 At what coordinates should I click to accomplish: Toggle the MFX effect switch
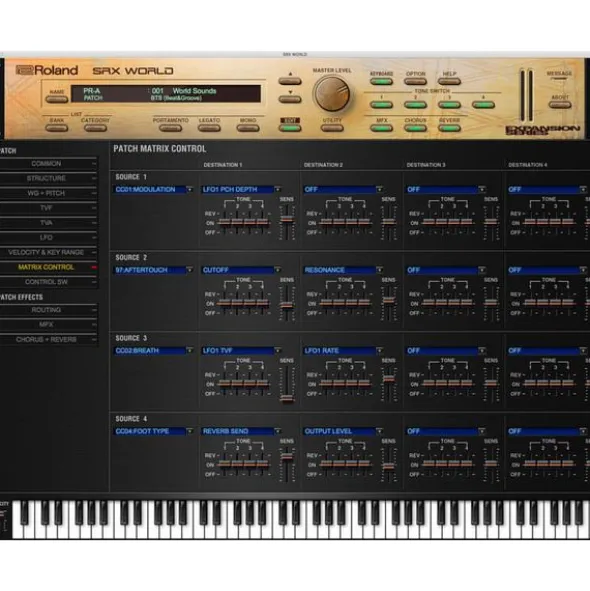[381, 128]
